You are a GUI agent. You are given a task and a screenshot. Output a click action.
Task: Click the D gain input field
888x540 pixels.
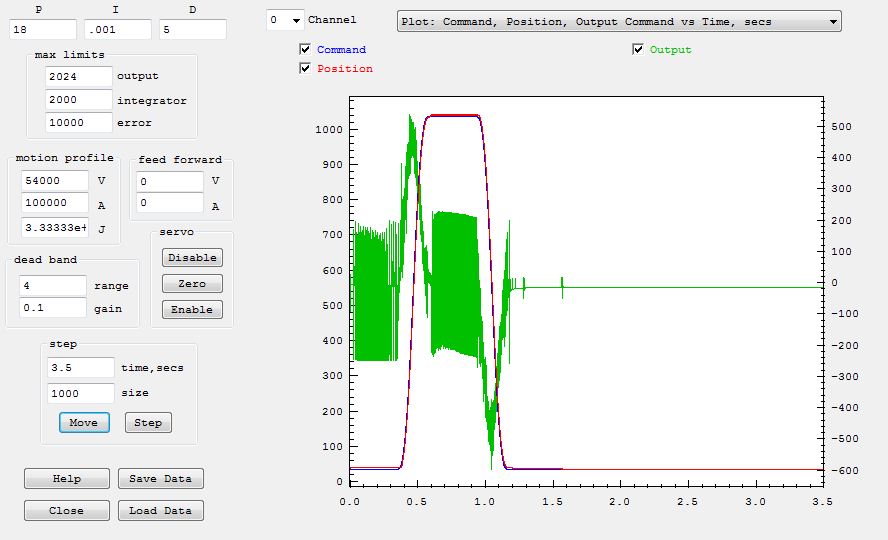coord(192,29)
